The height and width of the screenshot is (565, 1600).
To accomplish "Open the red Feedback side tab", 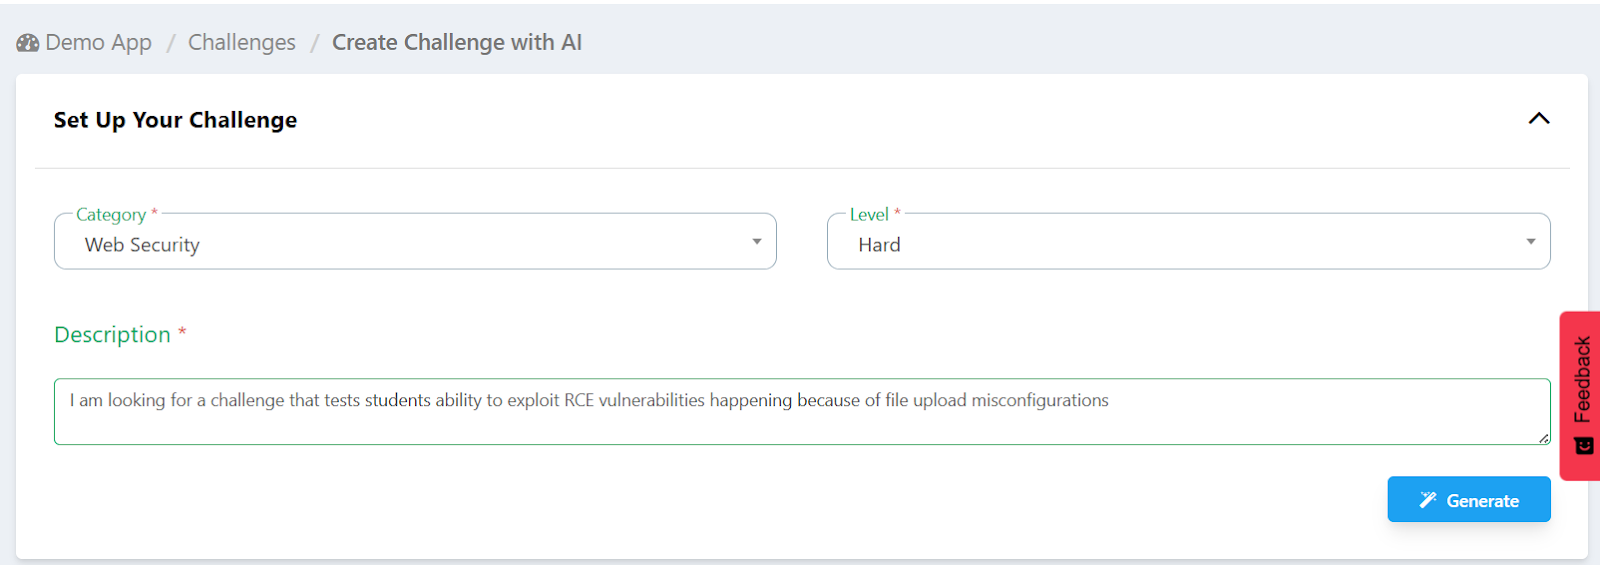I will pos(1582,380).
